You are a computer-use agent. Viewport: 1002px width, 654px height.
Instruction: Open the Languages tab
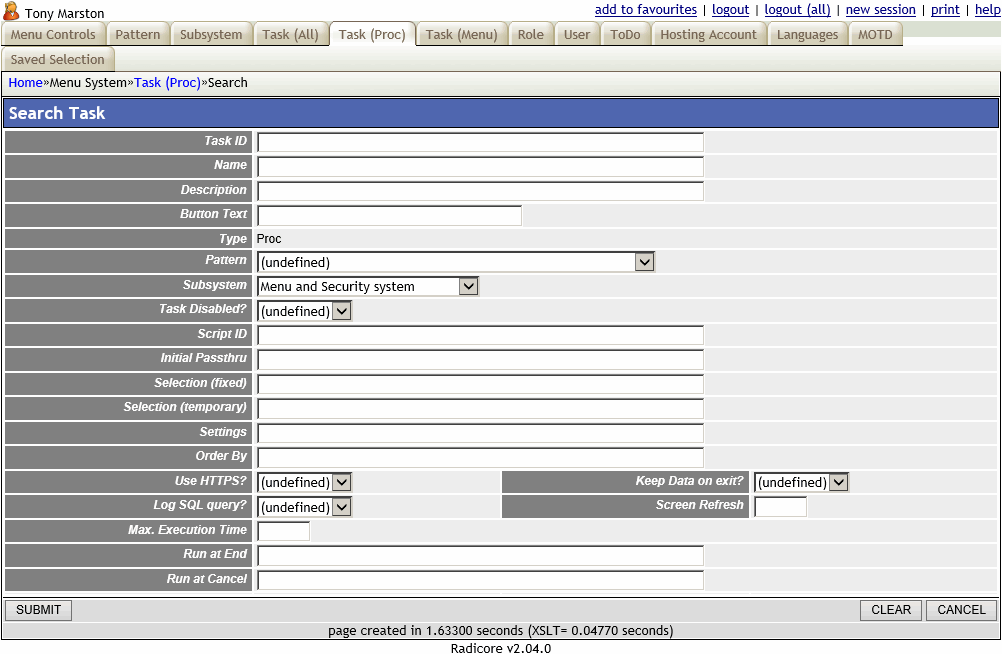coord(807,33)
